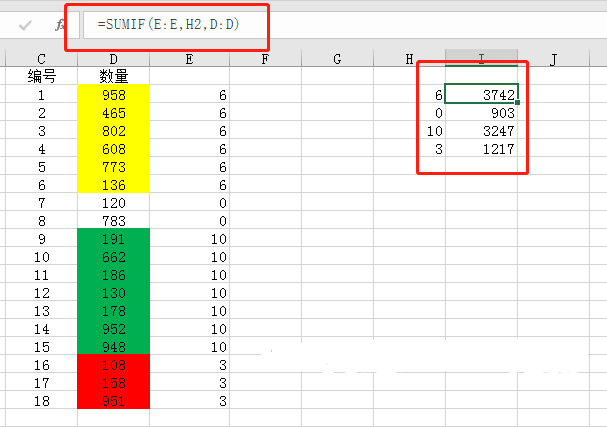This screenshot has height=427, width=607.
Task: Select green cell containing 178
Action: tap(113, 310)
